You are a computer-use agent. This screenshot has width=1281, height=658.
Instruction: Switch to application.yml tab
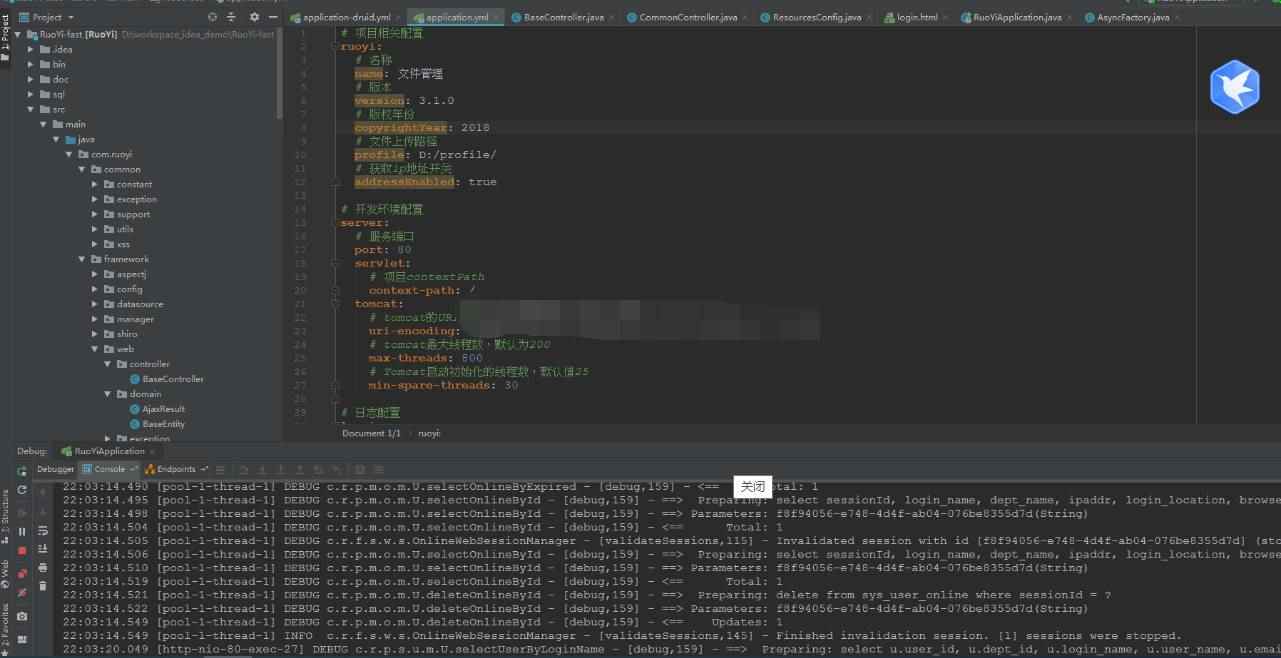click(457, 18)
